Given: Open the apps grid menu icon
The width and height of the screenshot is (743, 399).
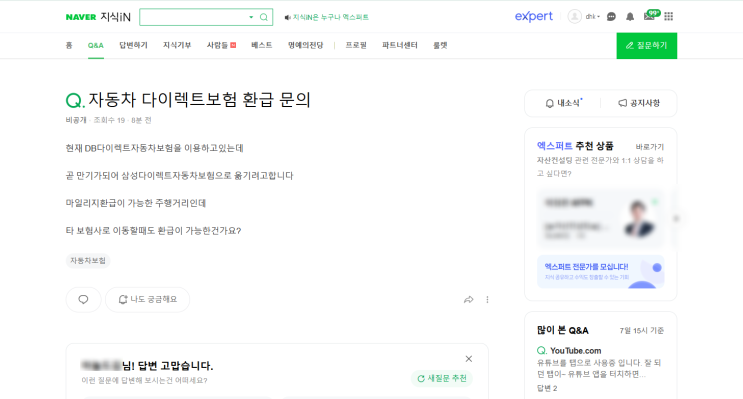Looking at the screenshot, I should tap(669, 17).
